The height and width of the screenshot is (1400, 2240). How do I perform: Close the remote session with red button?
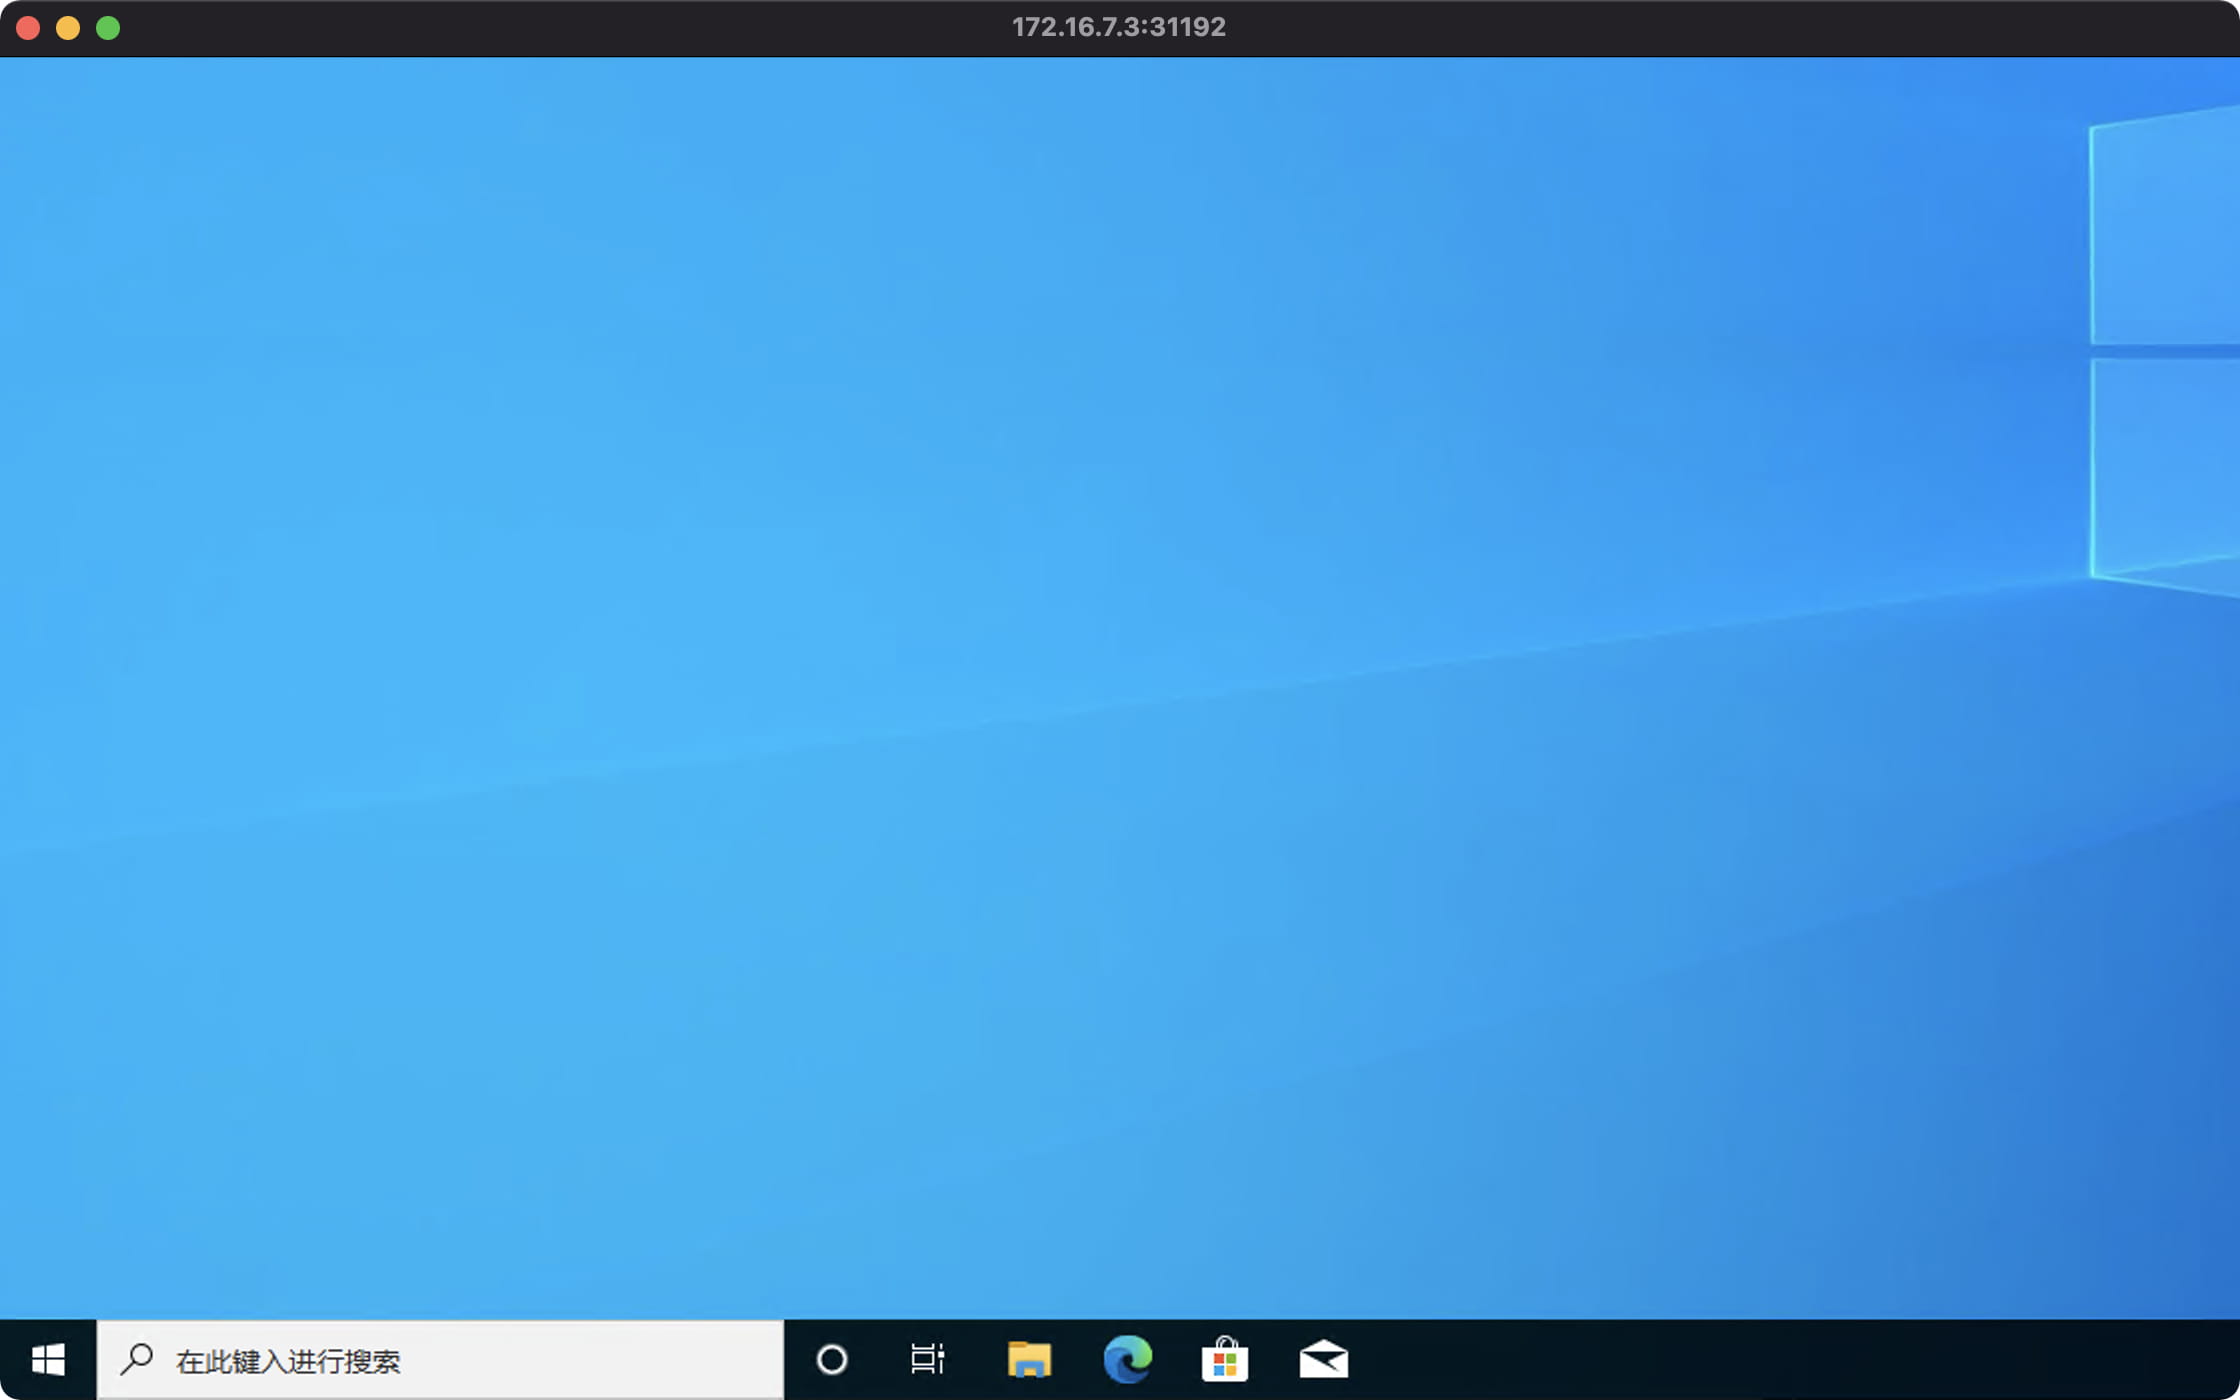click(28, 28)
